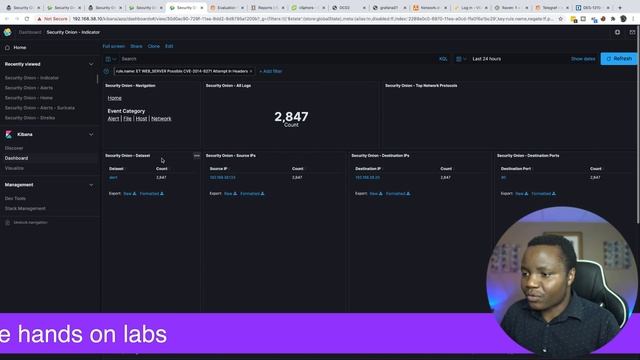Click Clone in the dashboard toolbar
The width and height of the screenshot is (640, 360).
click(x=153, y=47)
